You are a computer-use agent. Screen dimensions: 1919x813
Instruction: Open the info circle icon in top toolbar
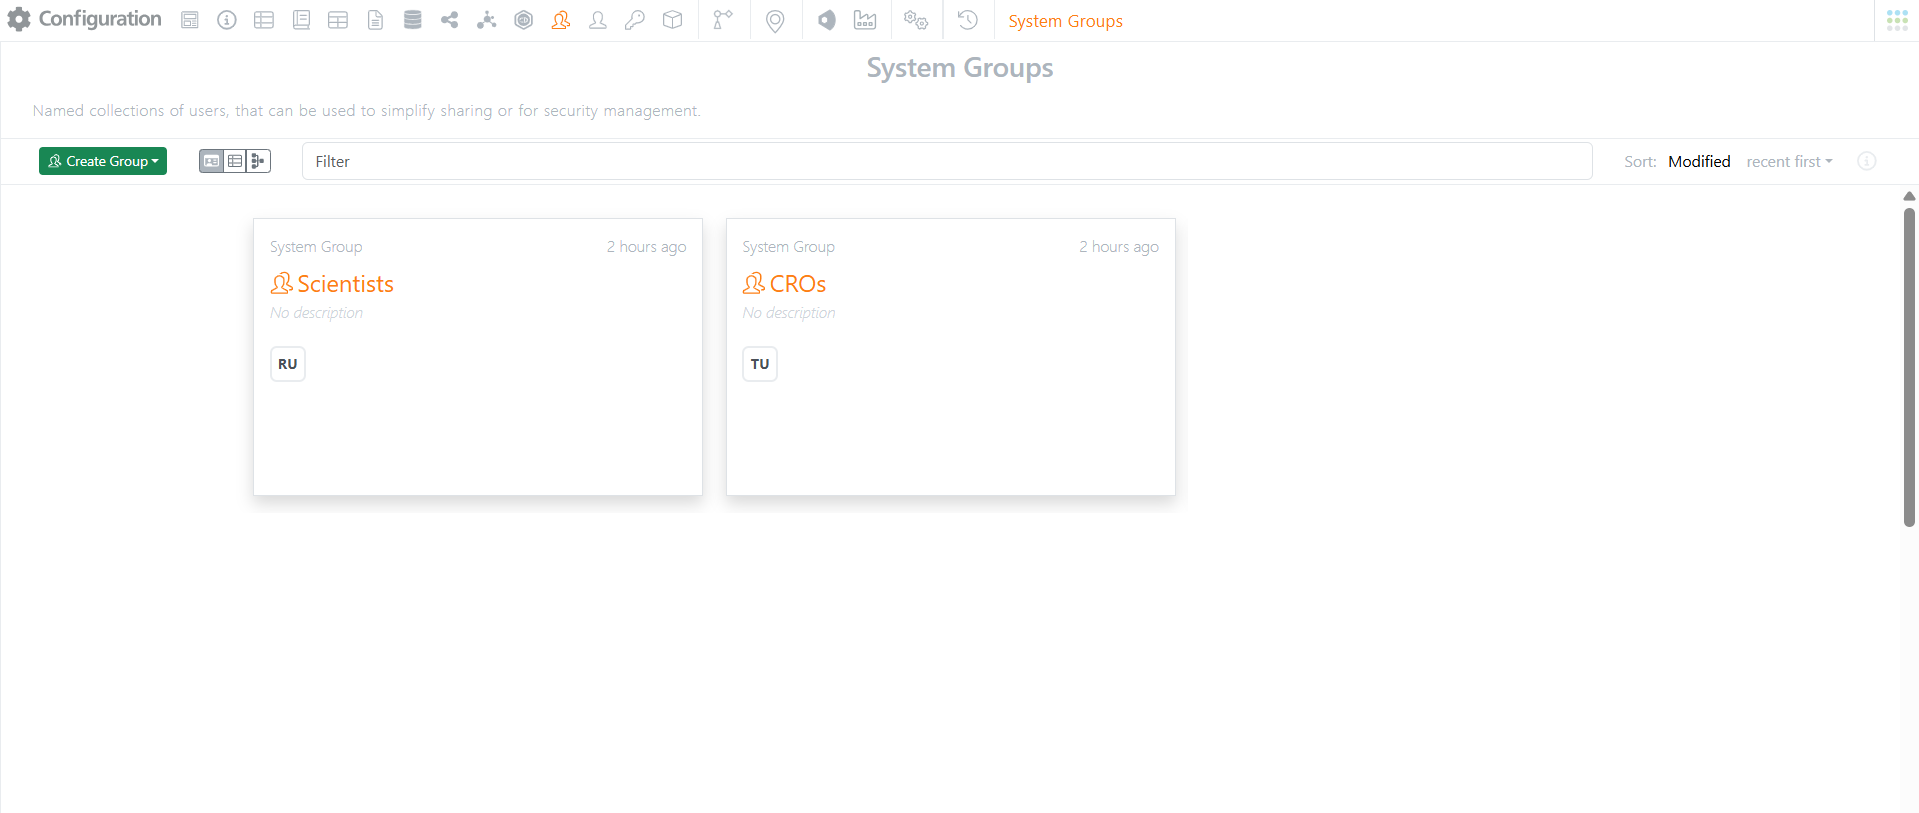[x=227, y=20]
